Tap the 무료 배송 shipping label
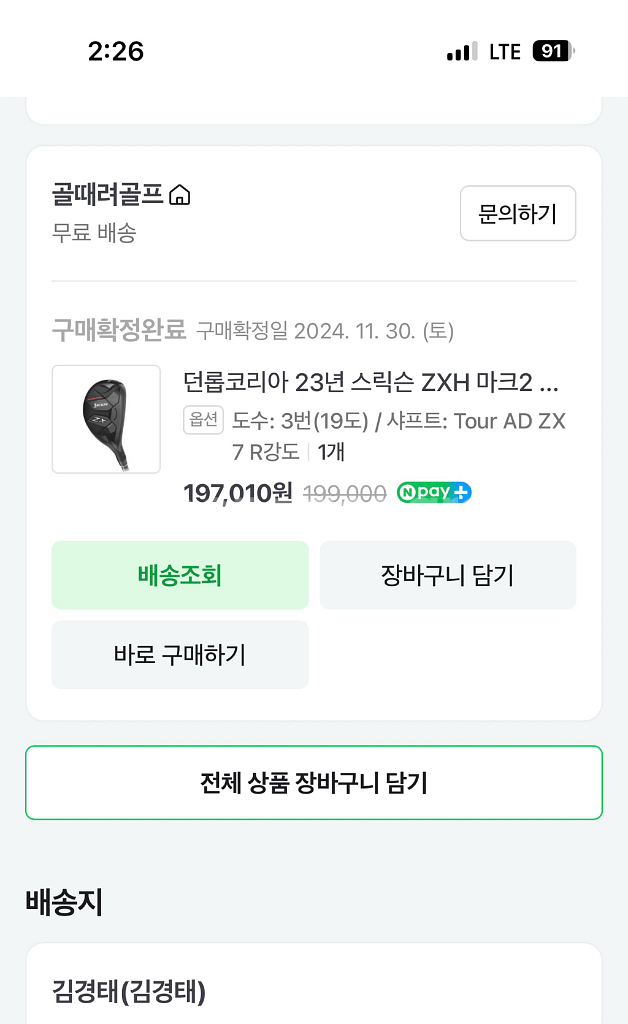This screenshot has height=1024, width=628. [94, 233]
